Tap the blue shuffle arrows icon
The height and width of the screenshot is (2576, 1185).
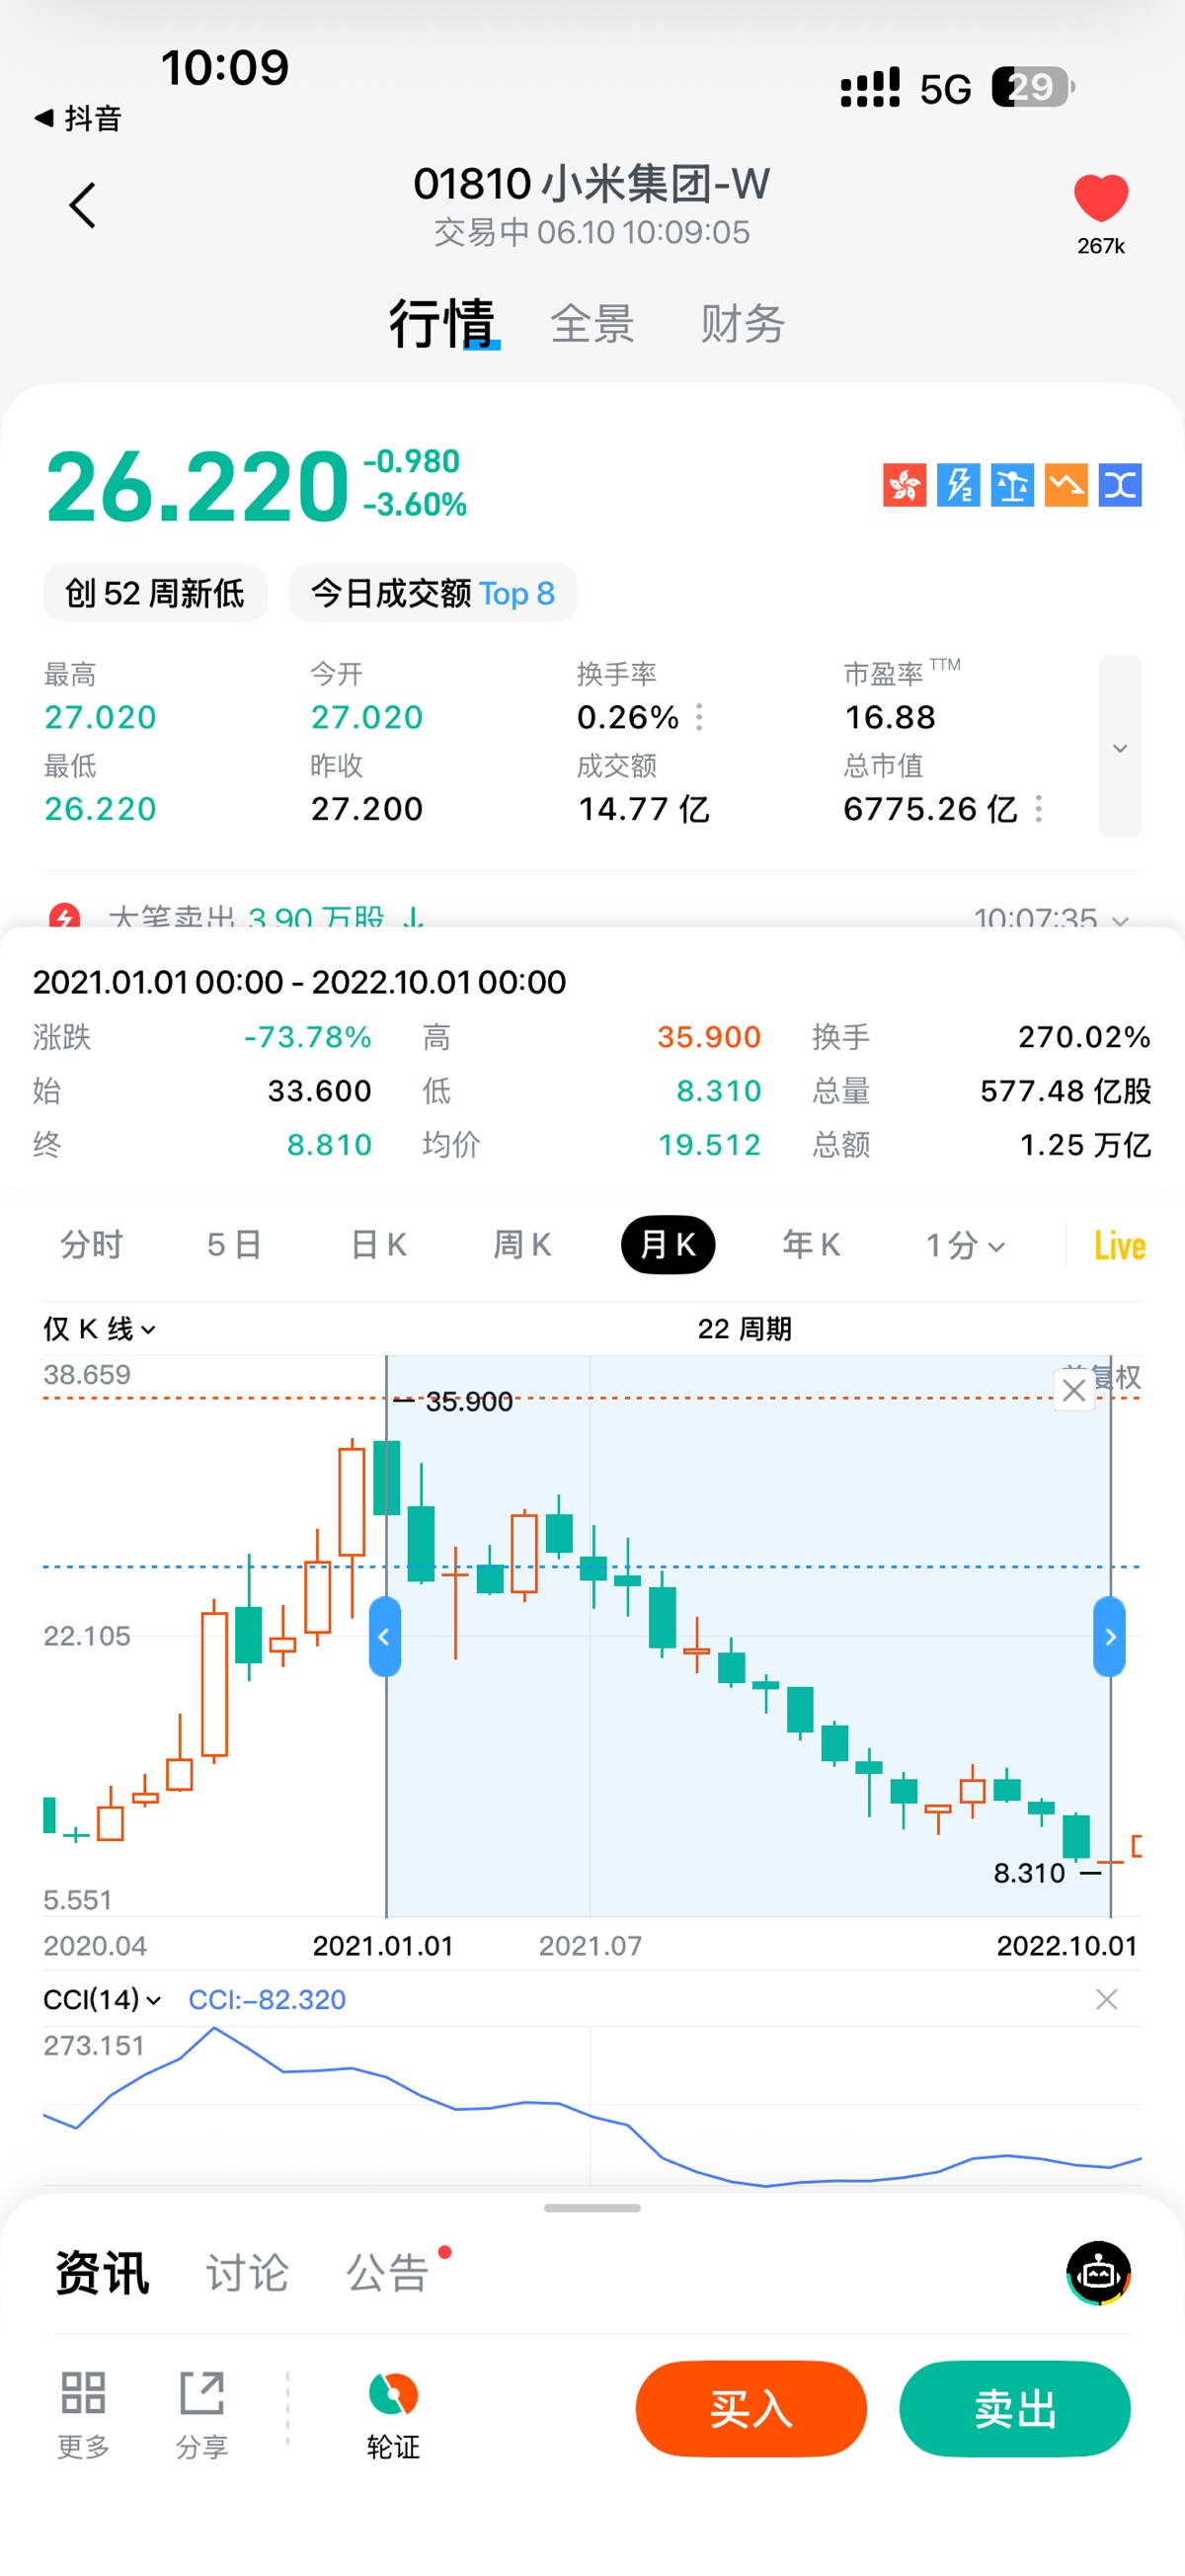pos(1120,485)
